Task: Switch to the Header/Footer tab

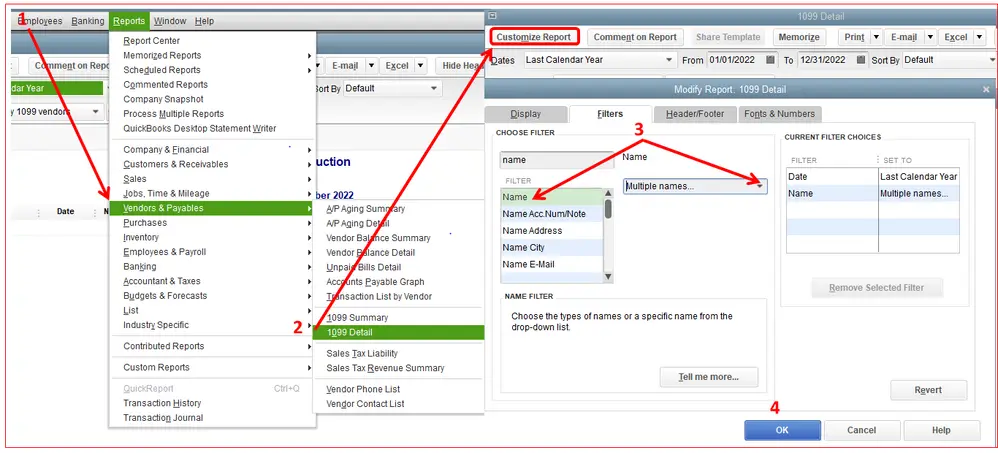Action: [694, 114]
